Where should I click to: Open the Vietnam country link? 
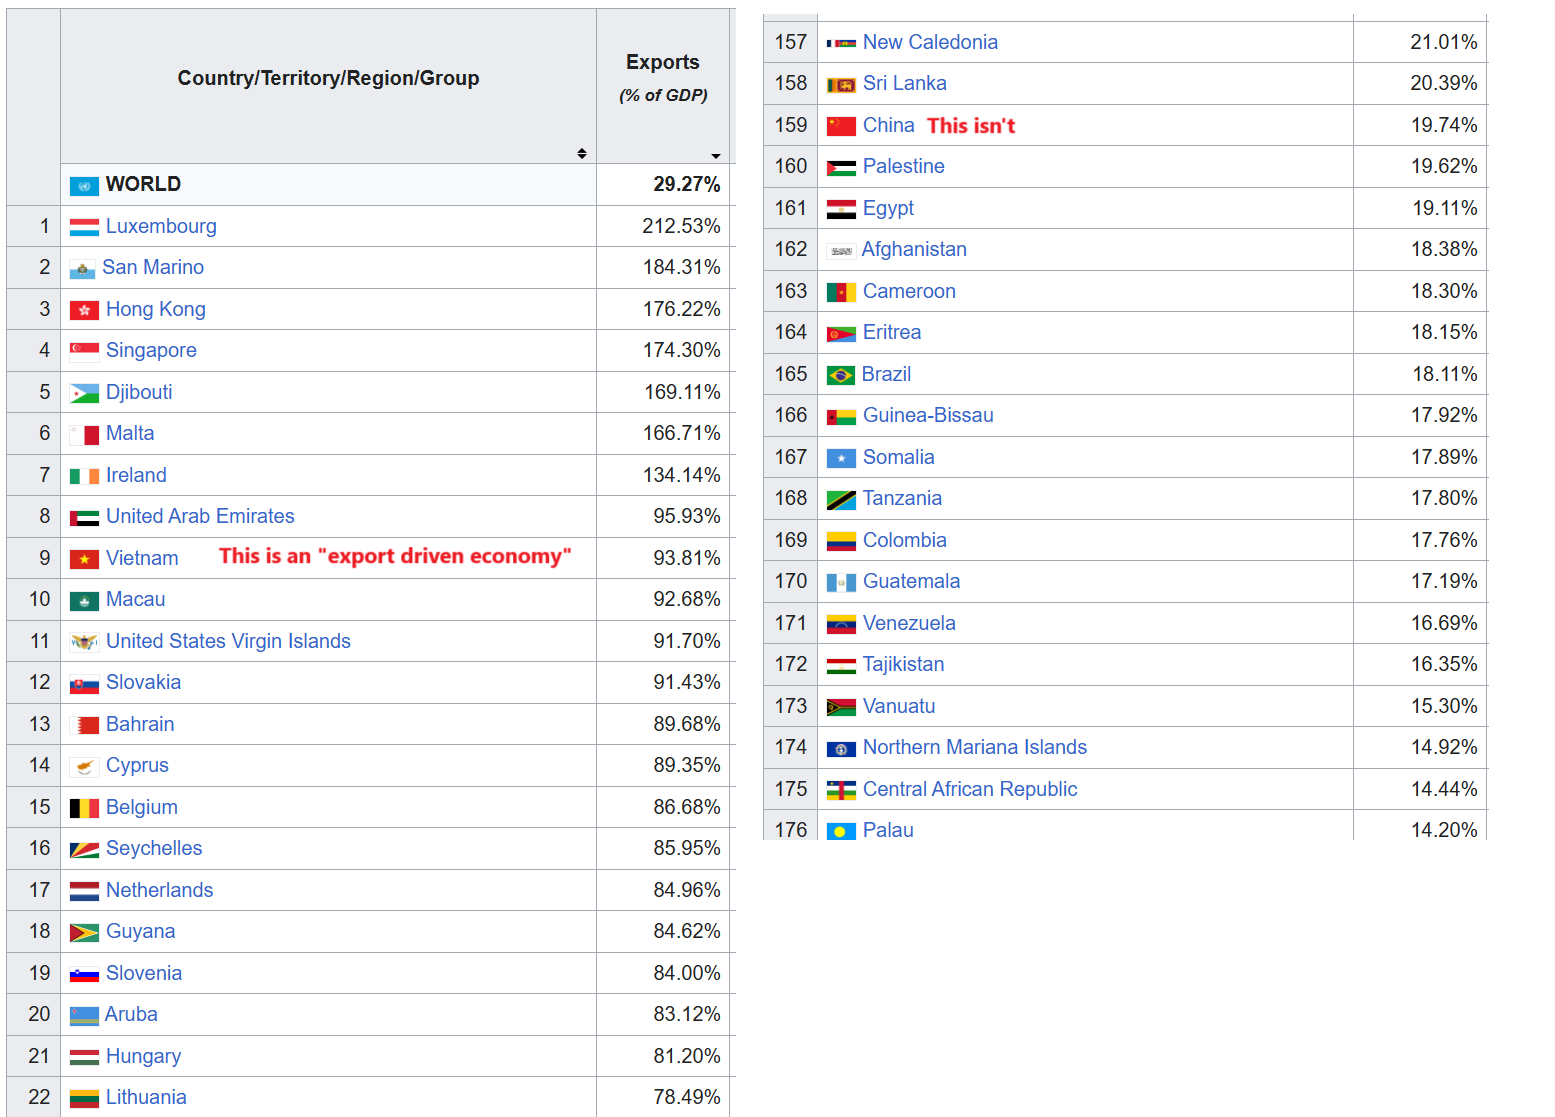142,558
